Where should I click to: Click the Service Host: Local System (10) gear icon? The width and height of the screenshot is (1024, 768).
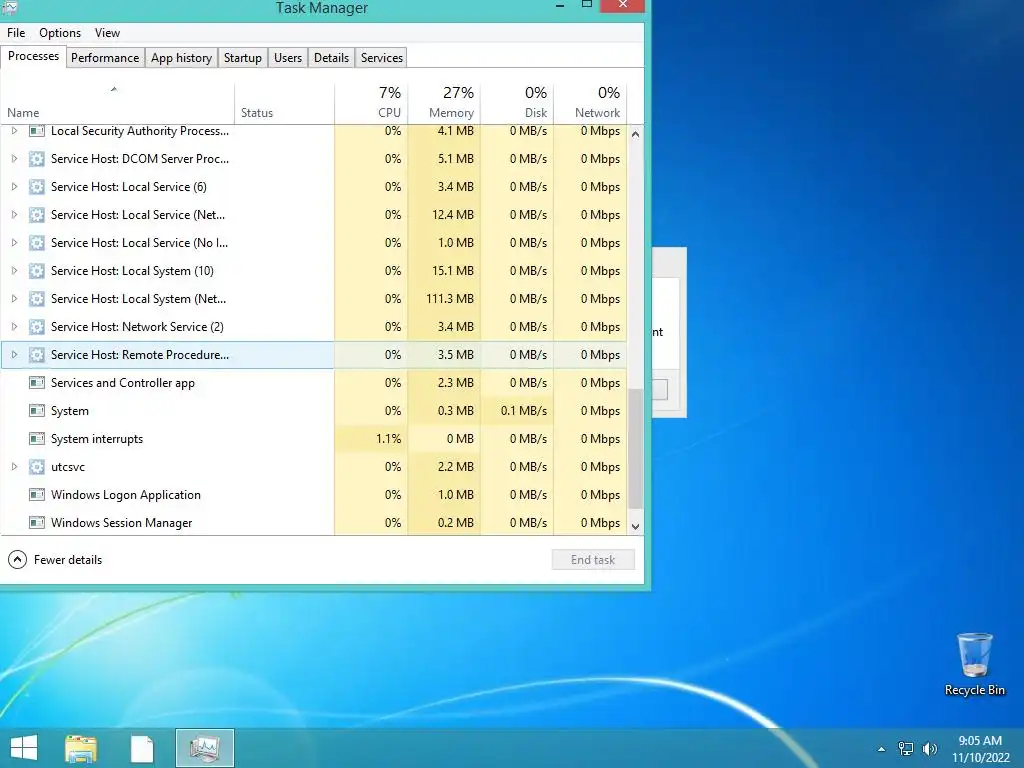pos(37,271)
